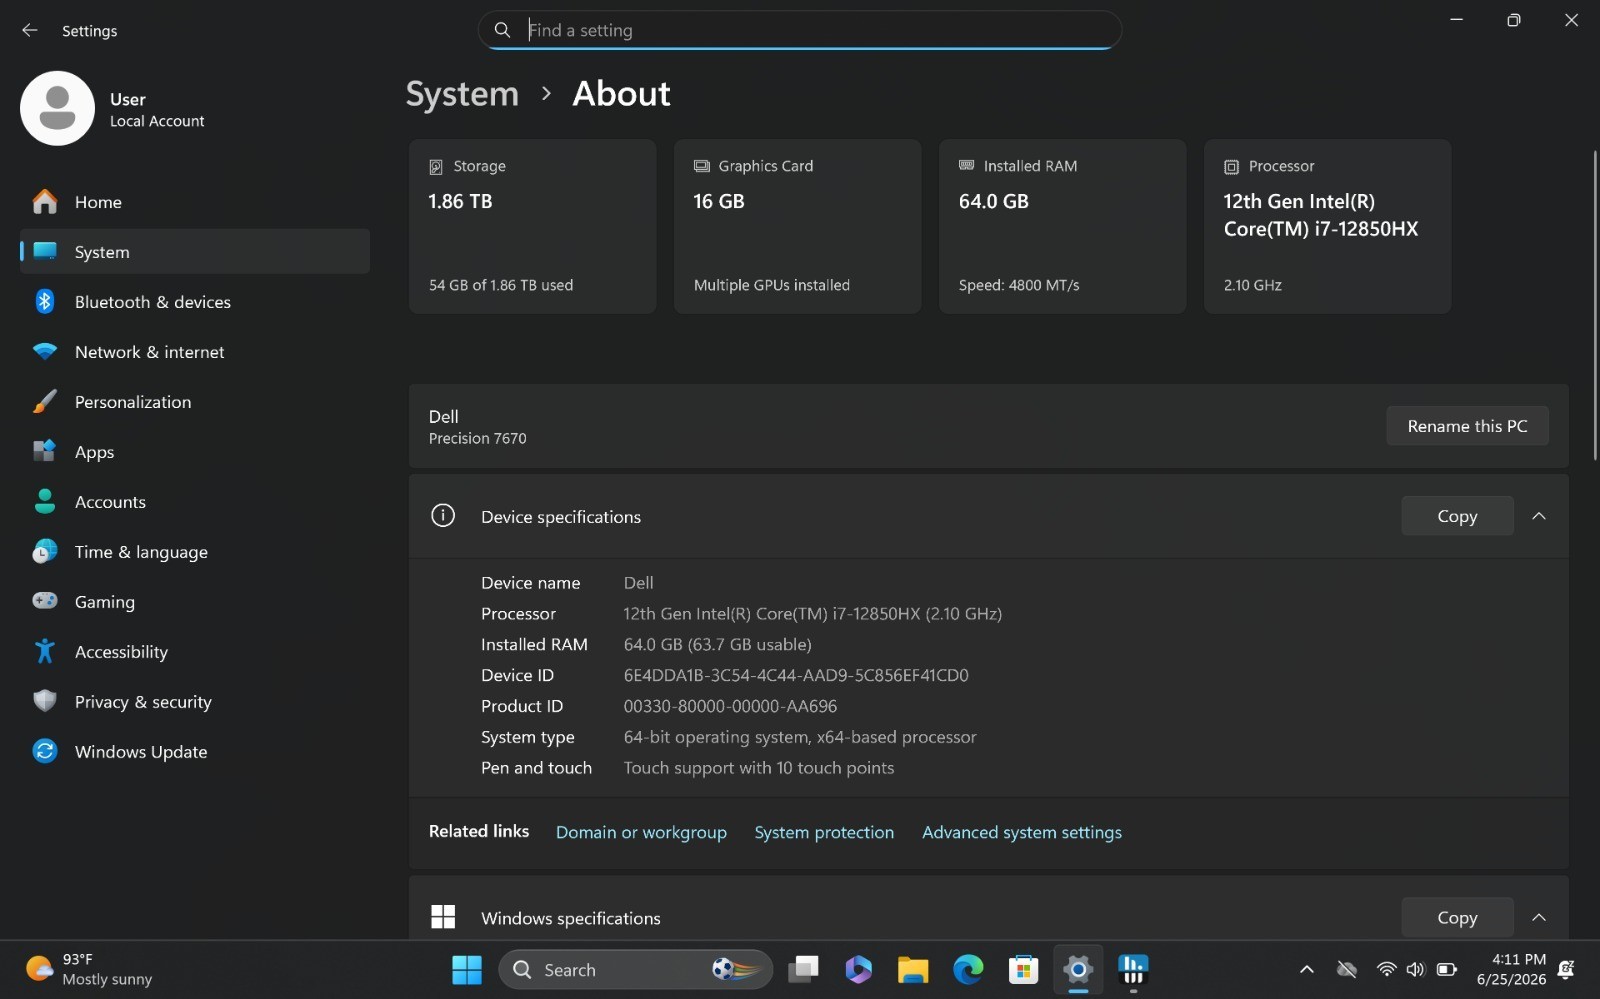Open the Storage card showing 1.86 TB

click(x=532, y=226)
